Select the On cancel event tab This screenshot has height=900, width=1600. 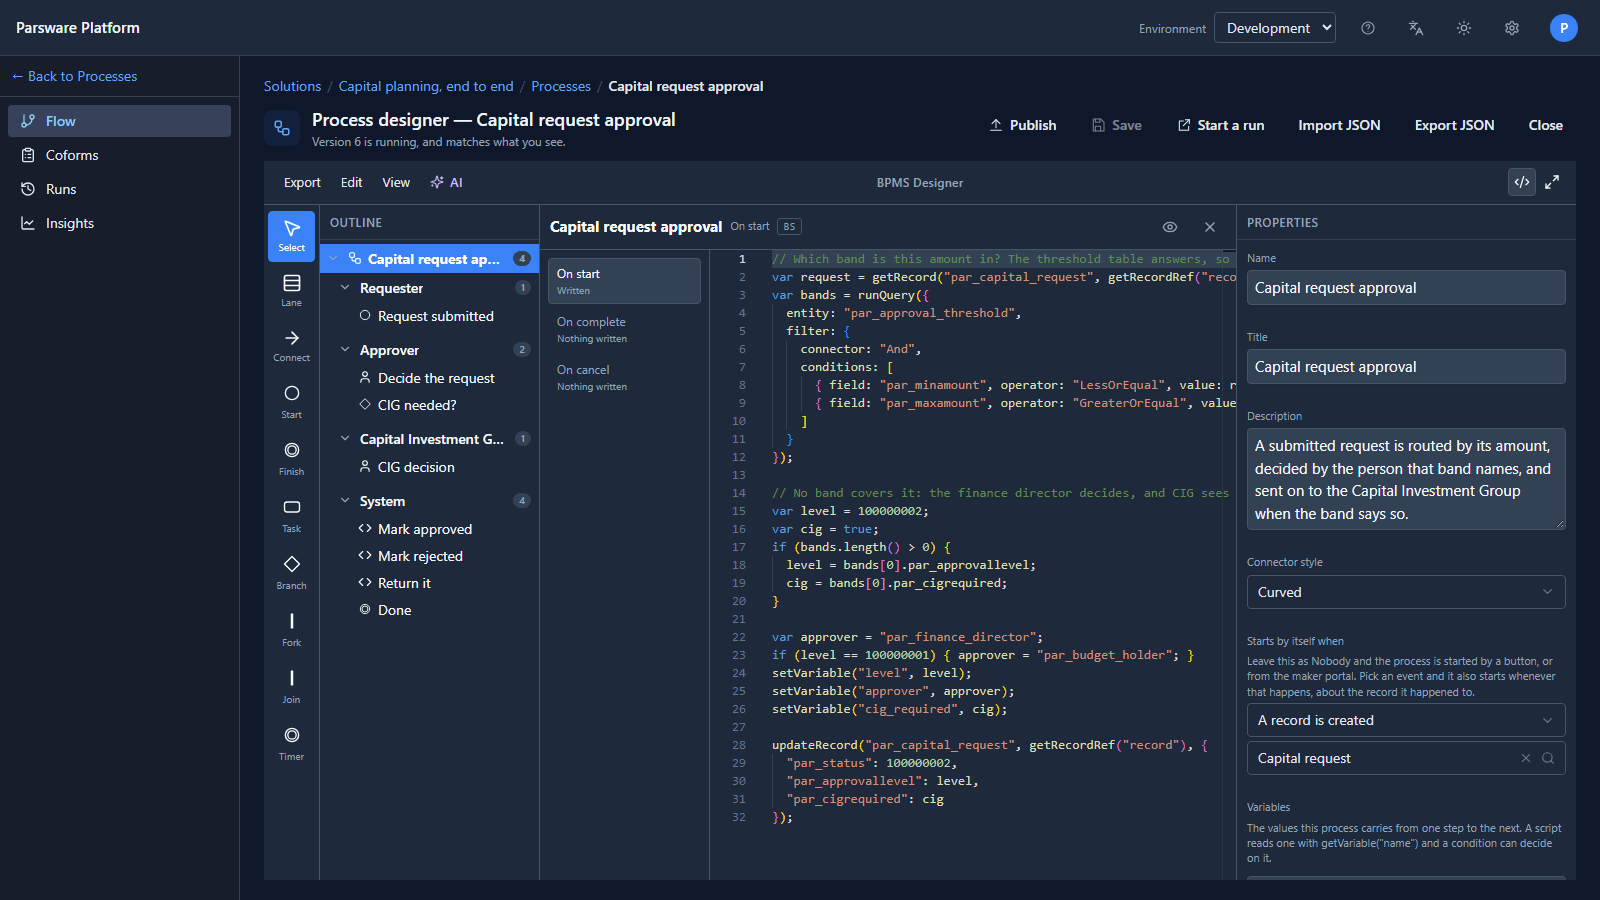point(624,377)
